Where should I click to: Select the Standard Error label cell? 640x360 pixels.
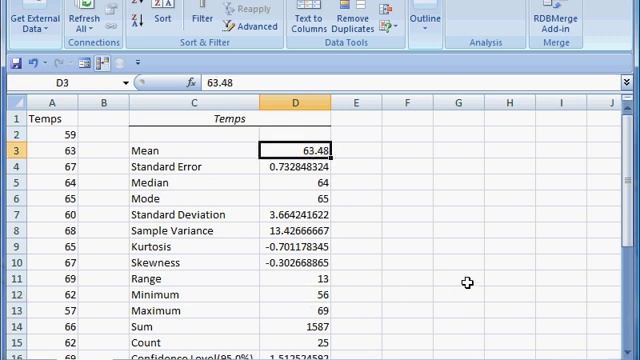tap(194, 167)
